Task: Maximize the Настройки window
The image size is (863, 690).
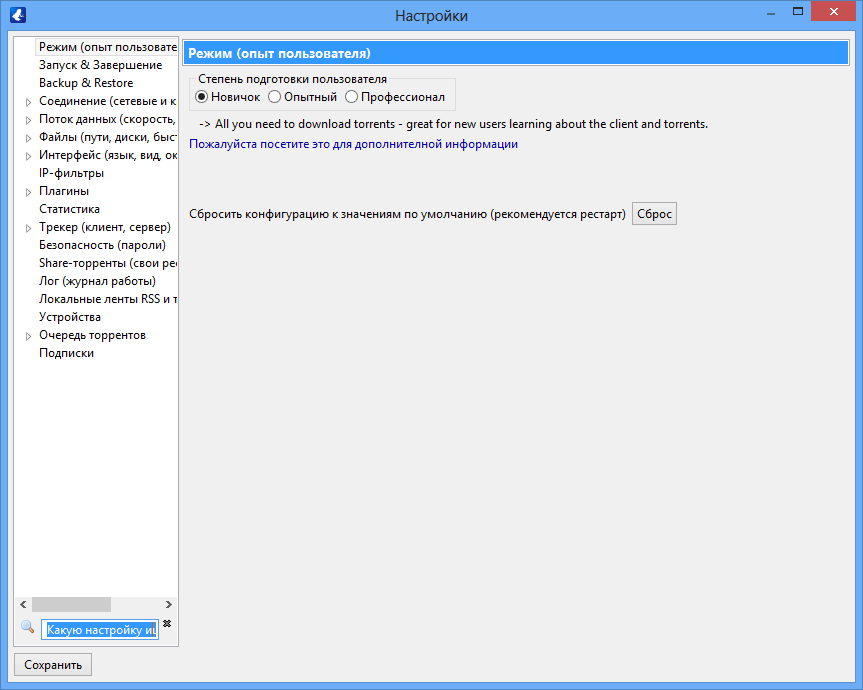Action: (x=798, y=11)
